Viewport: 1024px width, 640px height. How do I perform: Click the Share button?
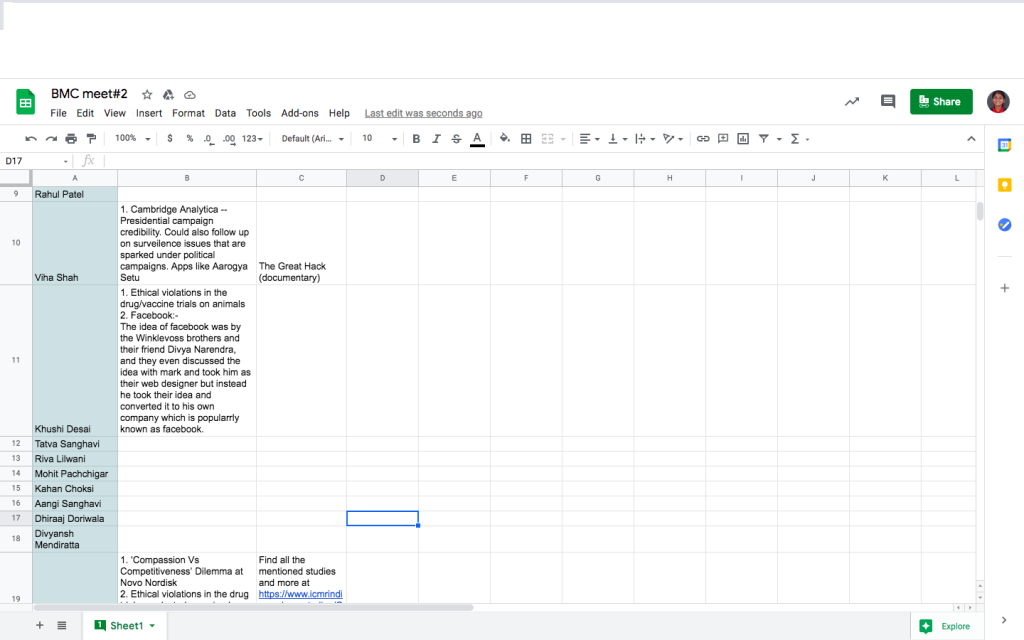[x=941, y=101]
